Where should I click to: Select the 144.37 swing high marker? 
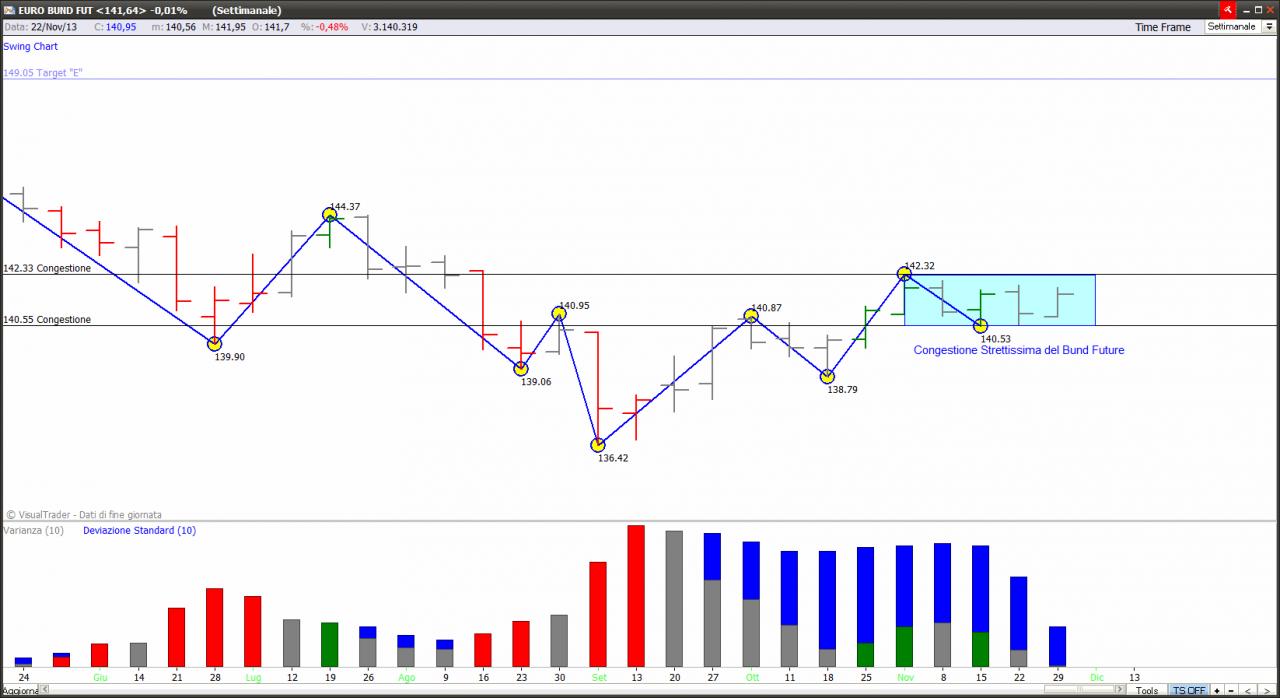pos(330,214)
